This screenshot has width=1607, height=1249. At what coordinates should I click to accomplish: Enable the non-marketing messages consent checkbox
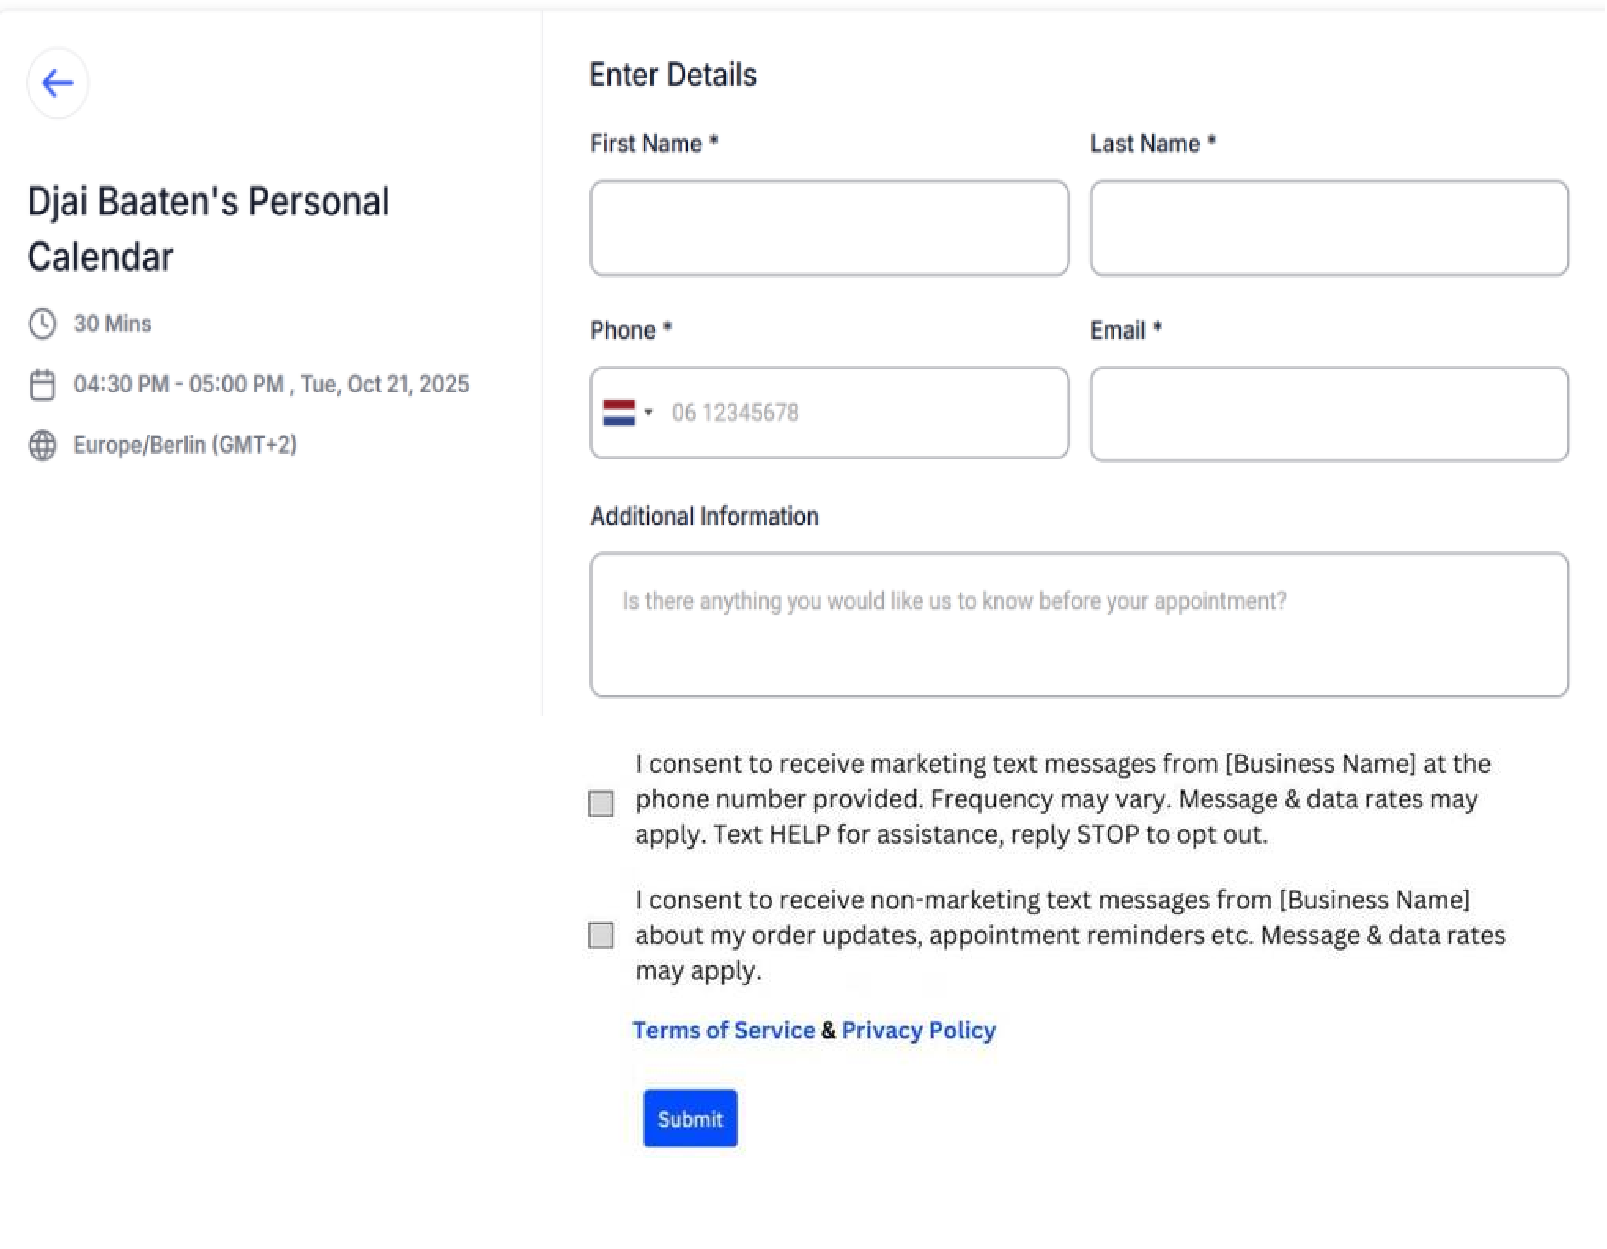coord(601,935)
